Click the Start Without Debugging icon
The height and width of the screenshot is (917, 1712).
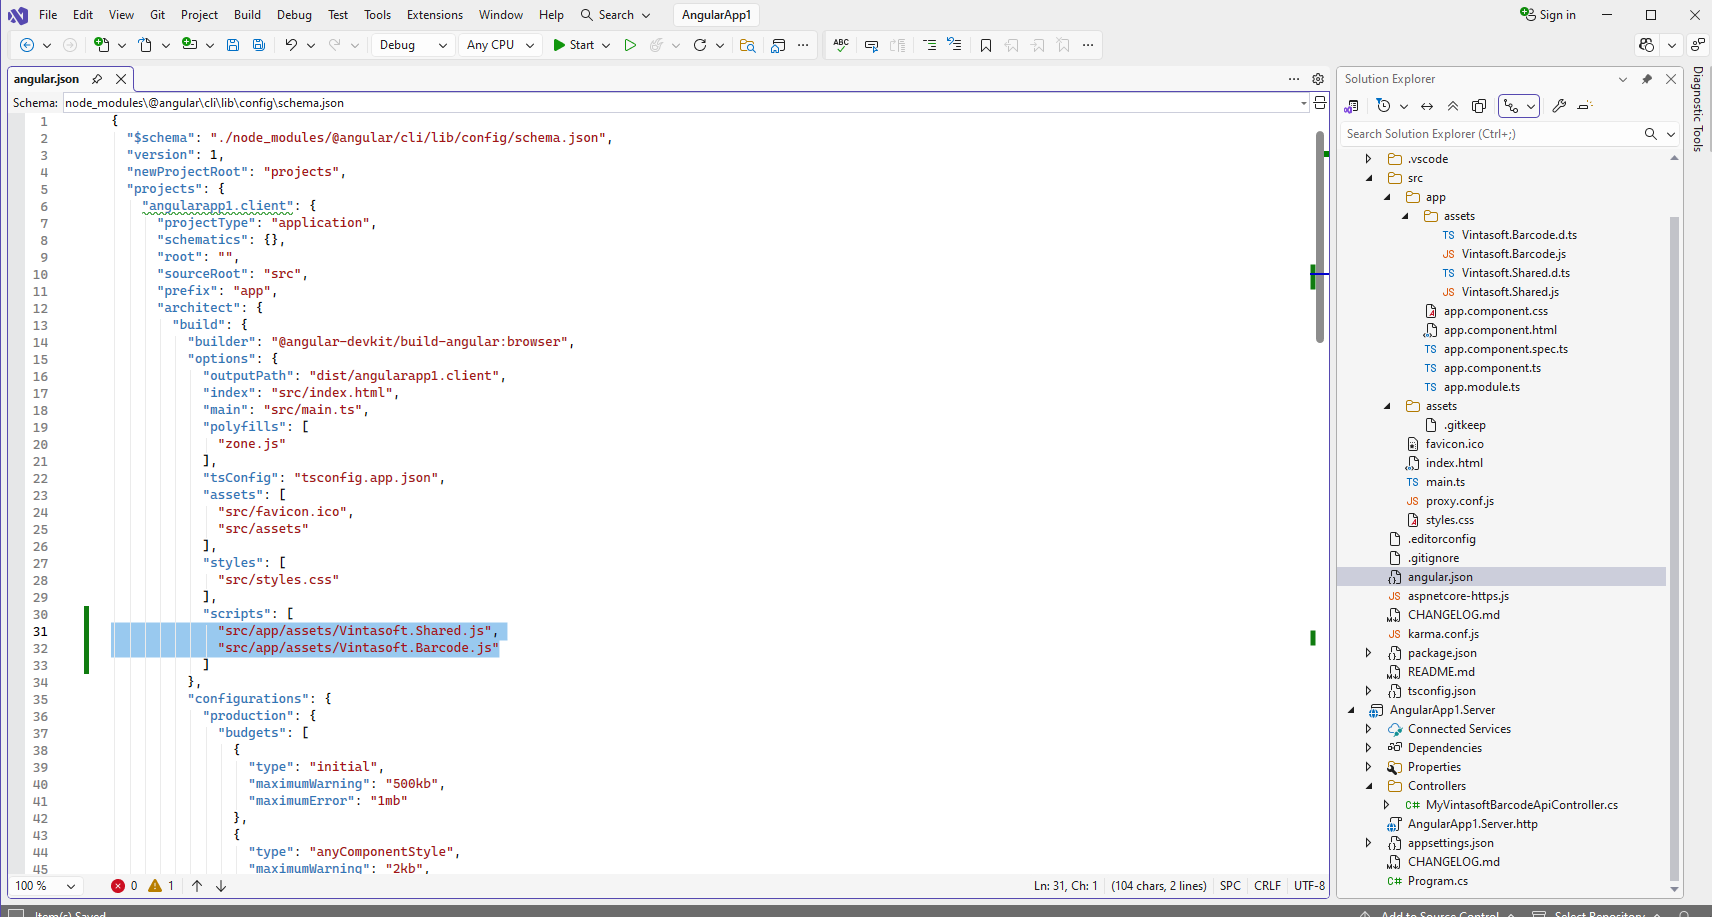point(630,45)
